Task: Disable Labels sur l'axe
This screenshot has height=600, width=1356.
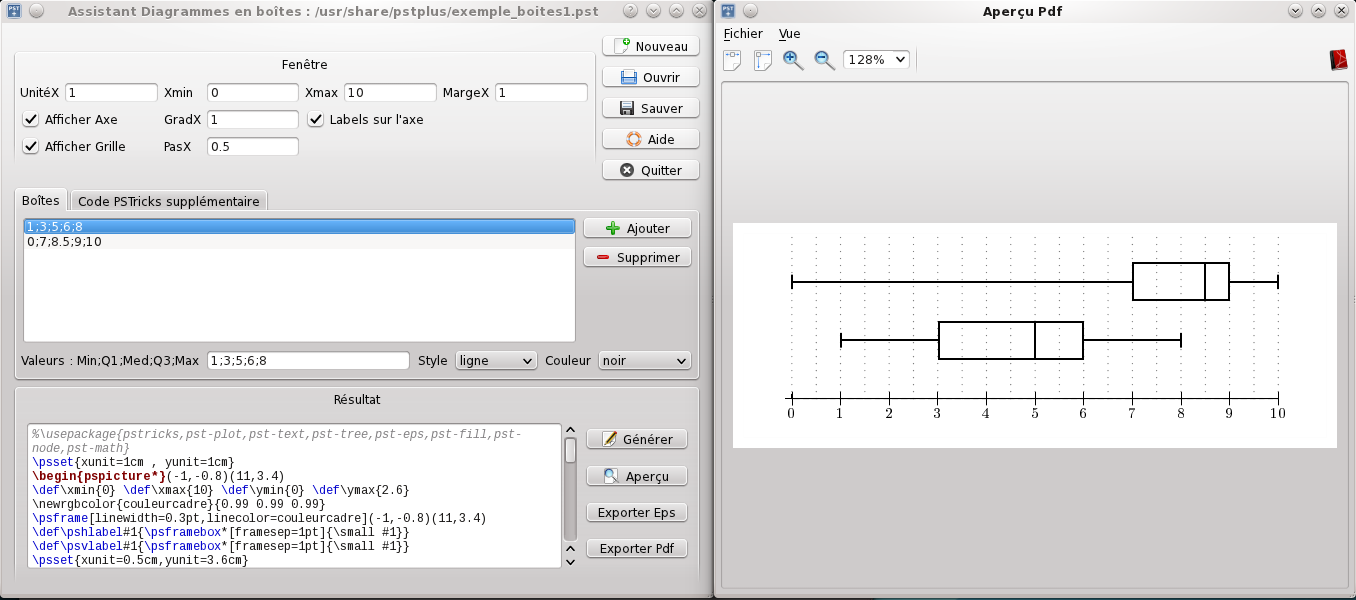Action: point(316,119)
